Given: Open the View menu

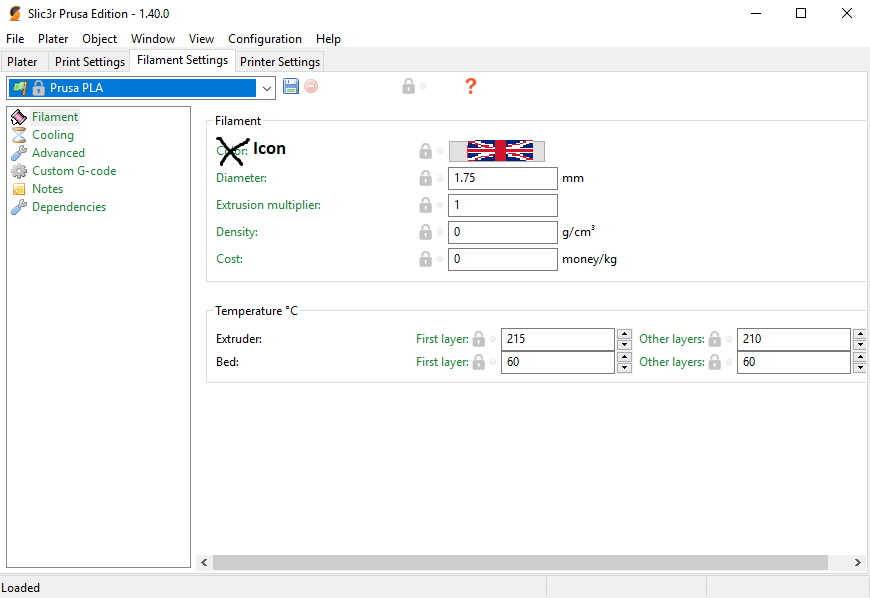Looking at the screenshot, I should (201, 39).
